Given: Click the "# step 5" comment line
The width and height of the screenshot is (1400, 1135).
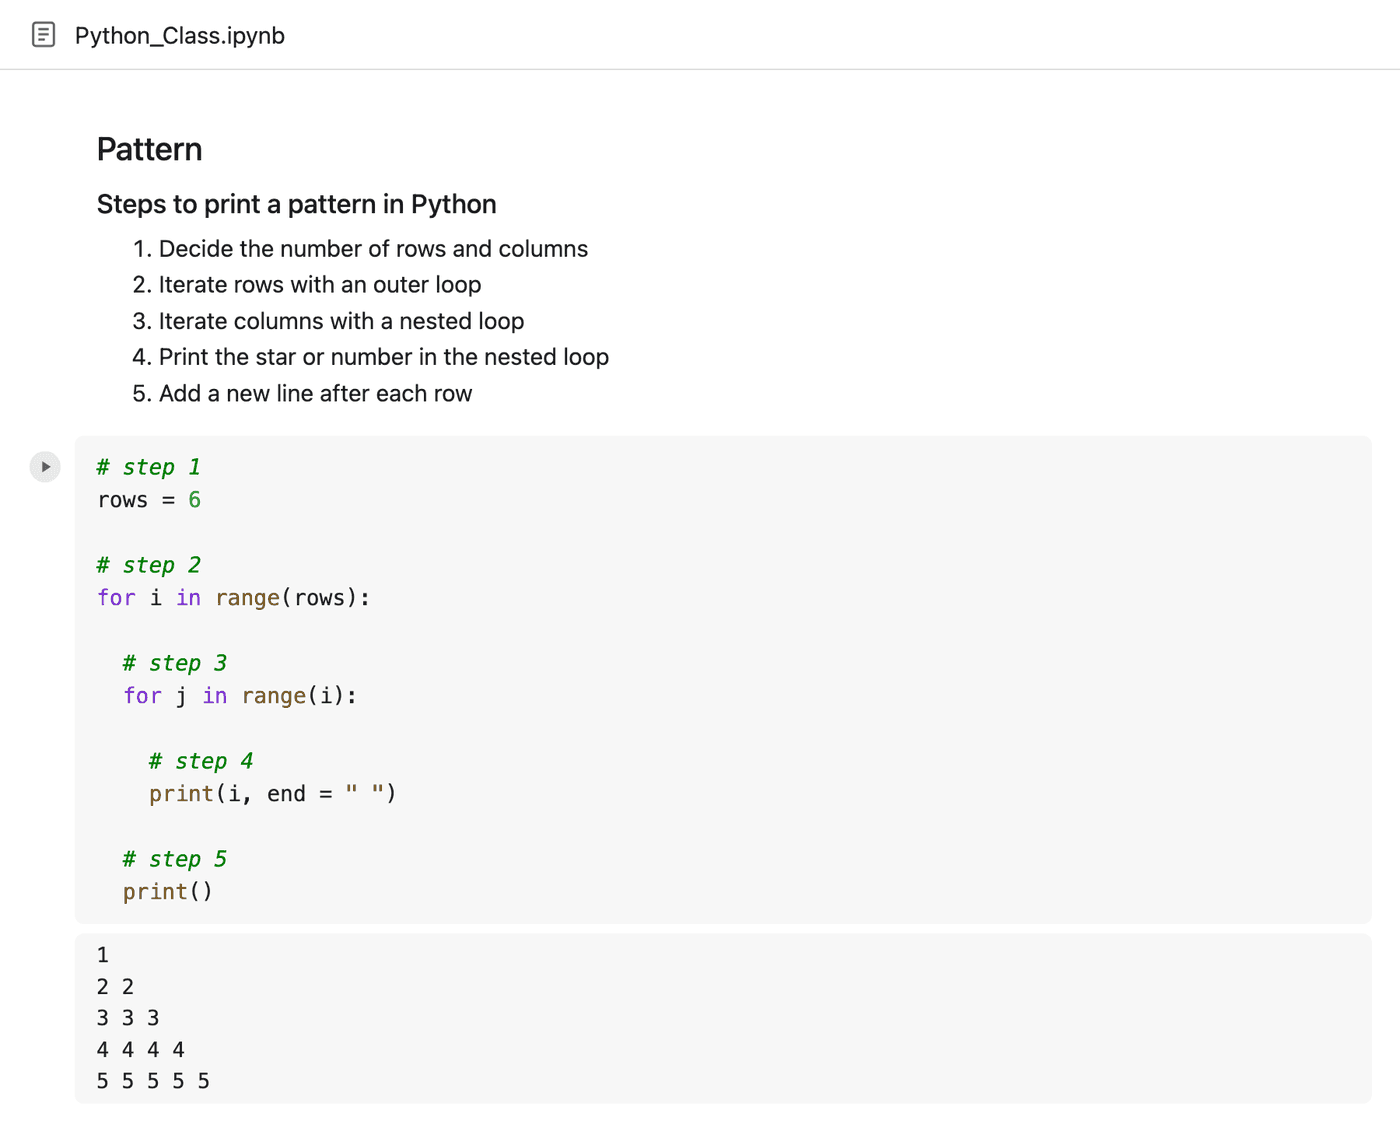Looking at the screenshot, I should 175,859.
